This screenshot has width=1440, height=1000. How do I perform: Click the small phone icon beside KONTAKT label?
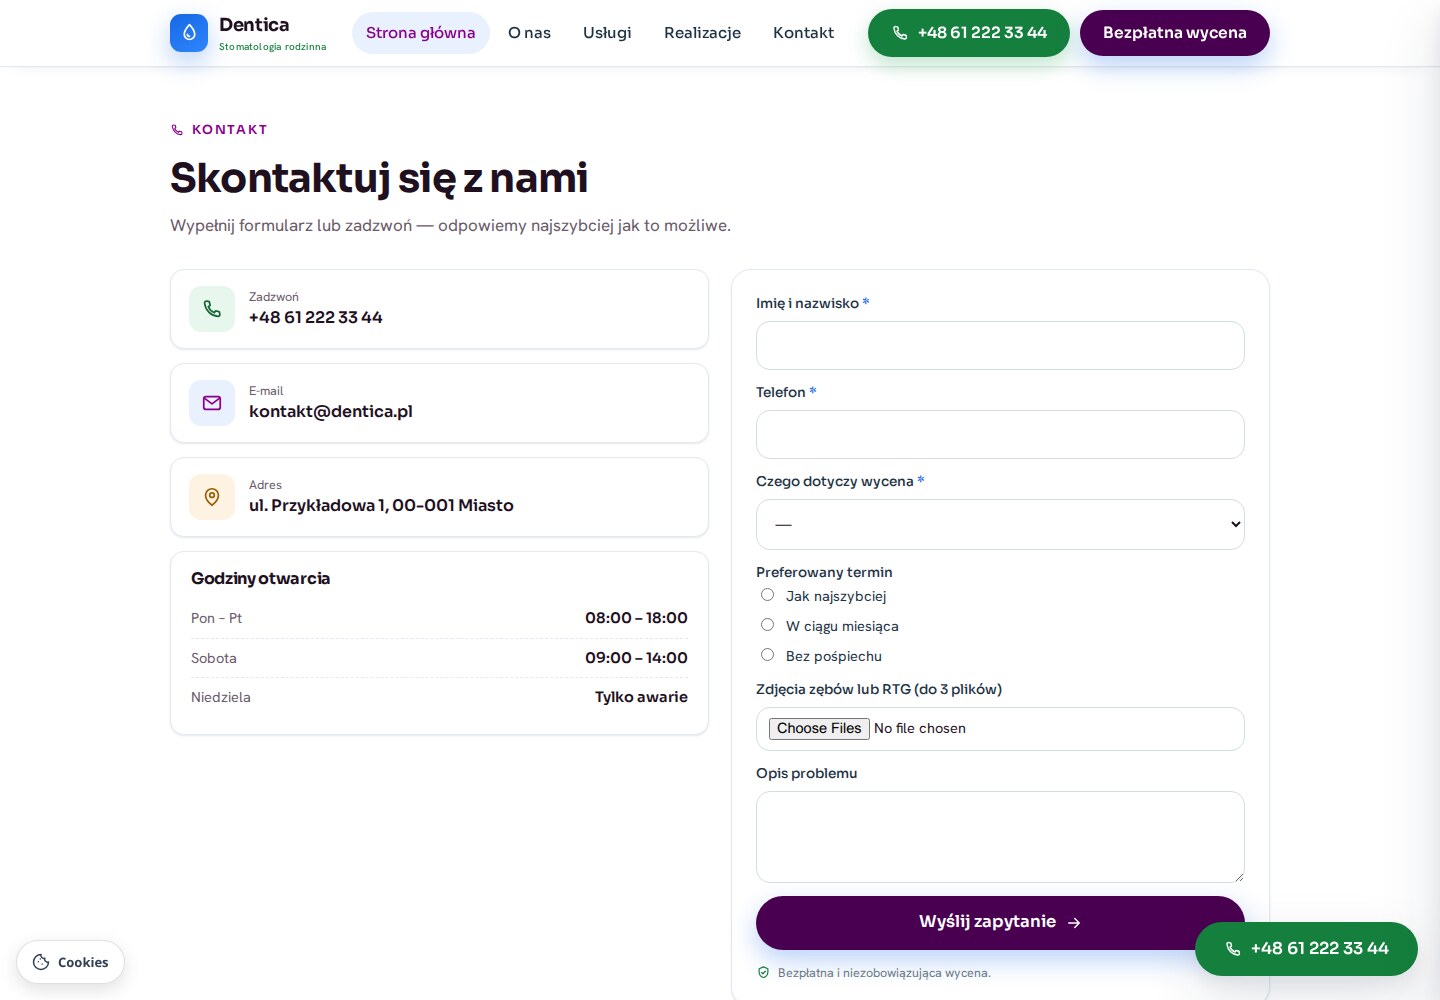click(x=177, y=130)
